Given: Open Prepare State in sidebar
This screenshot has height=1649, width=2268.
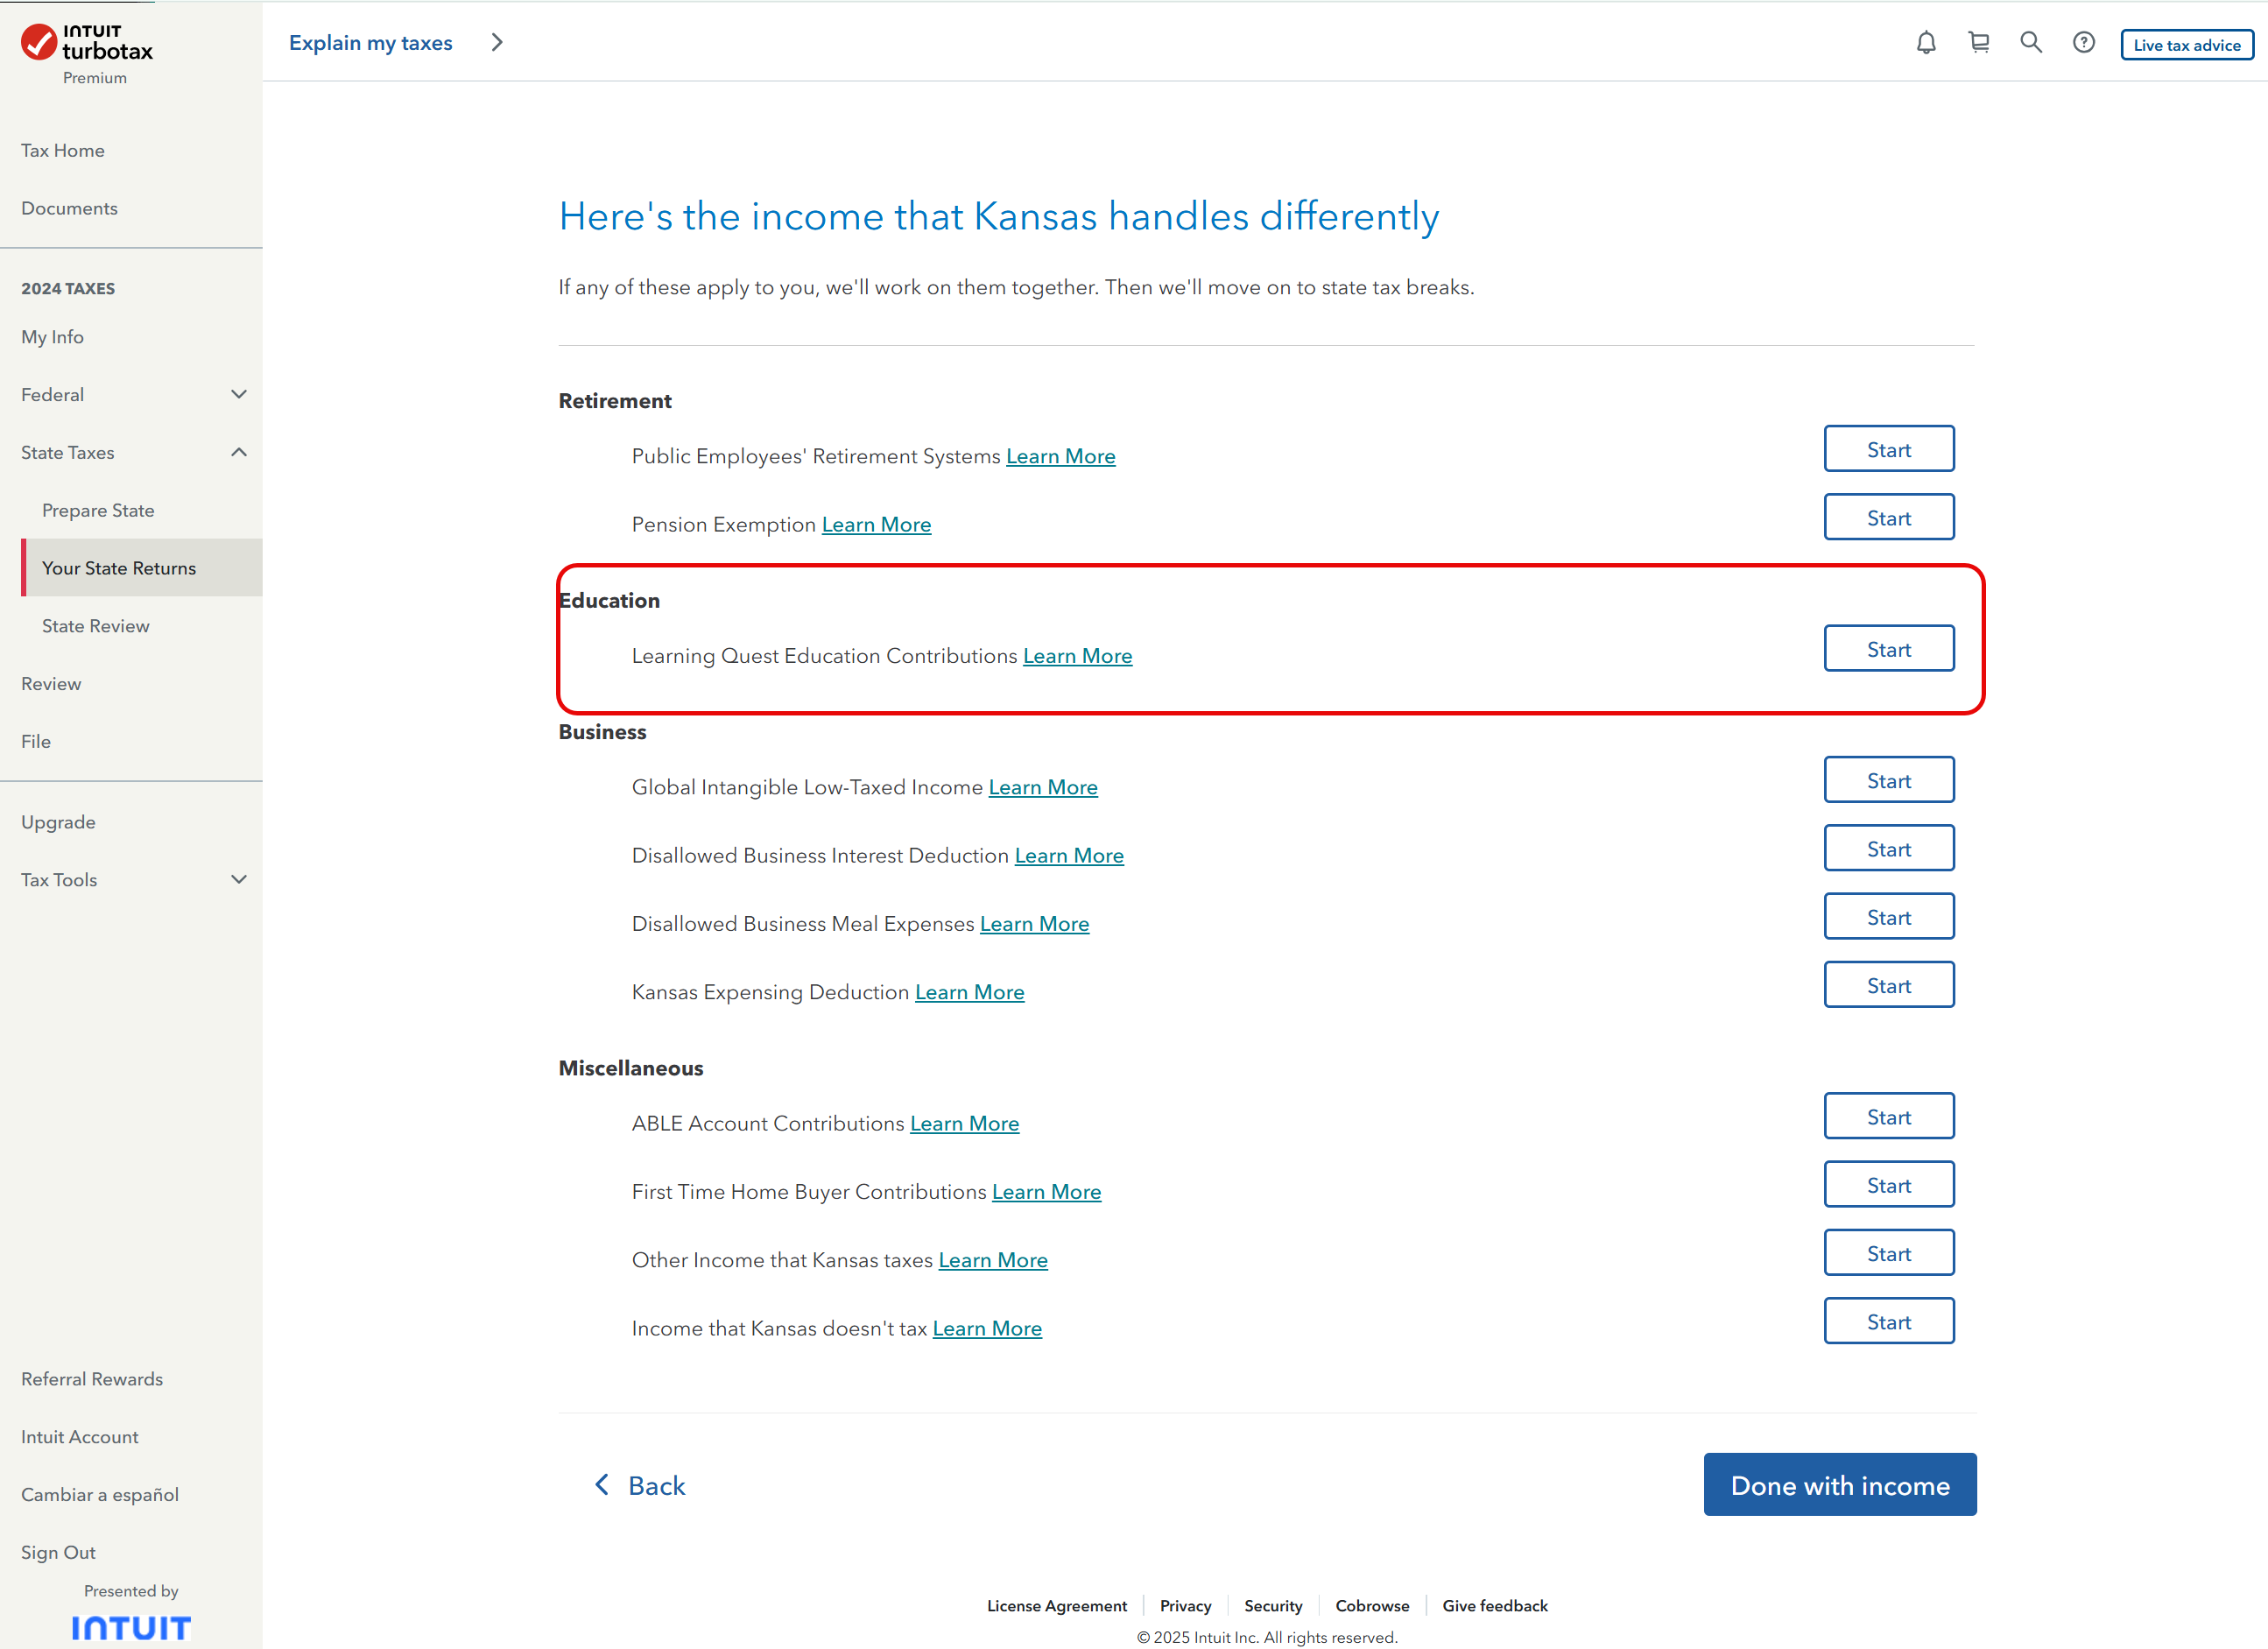Looking at the screenshot, I should coord(98,511).
